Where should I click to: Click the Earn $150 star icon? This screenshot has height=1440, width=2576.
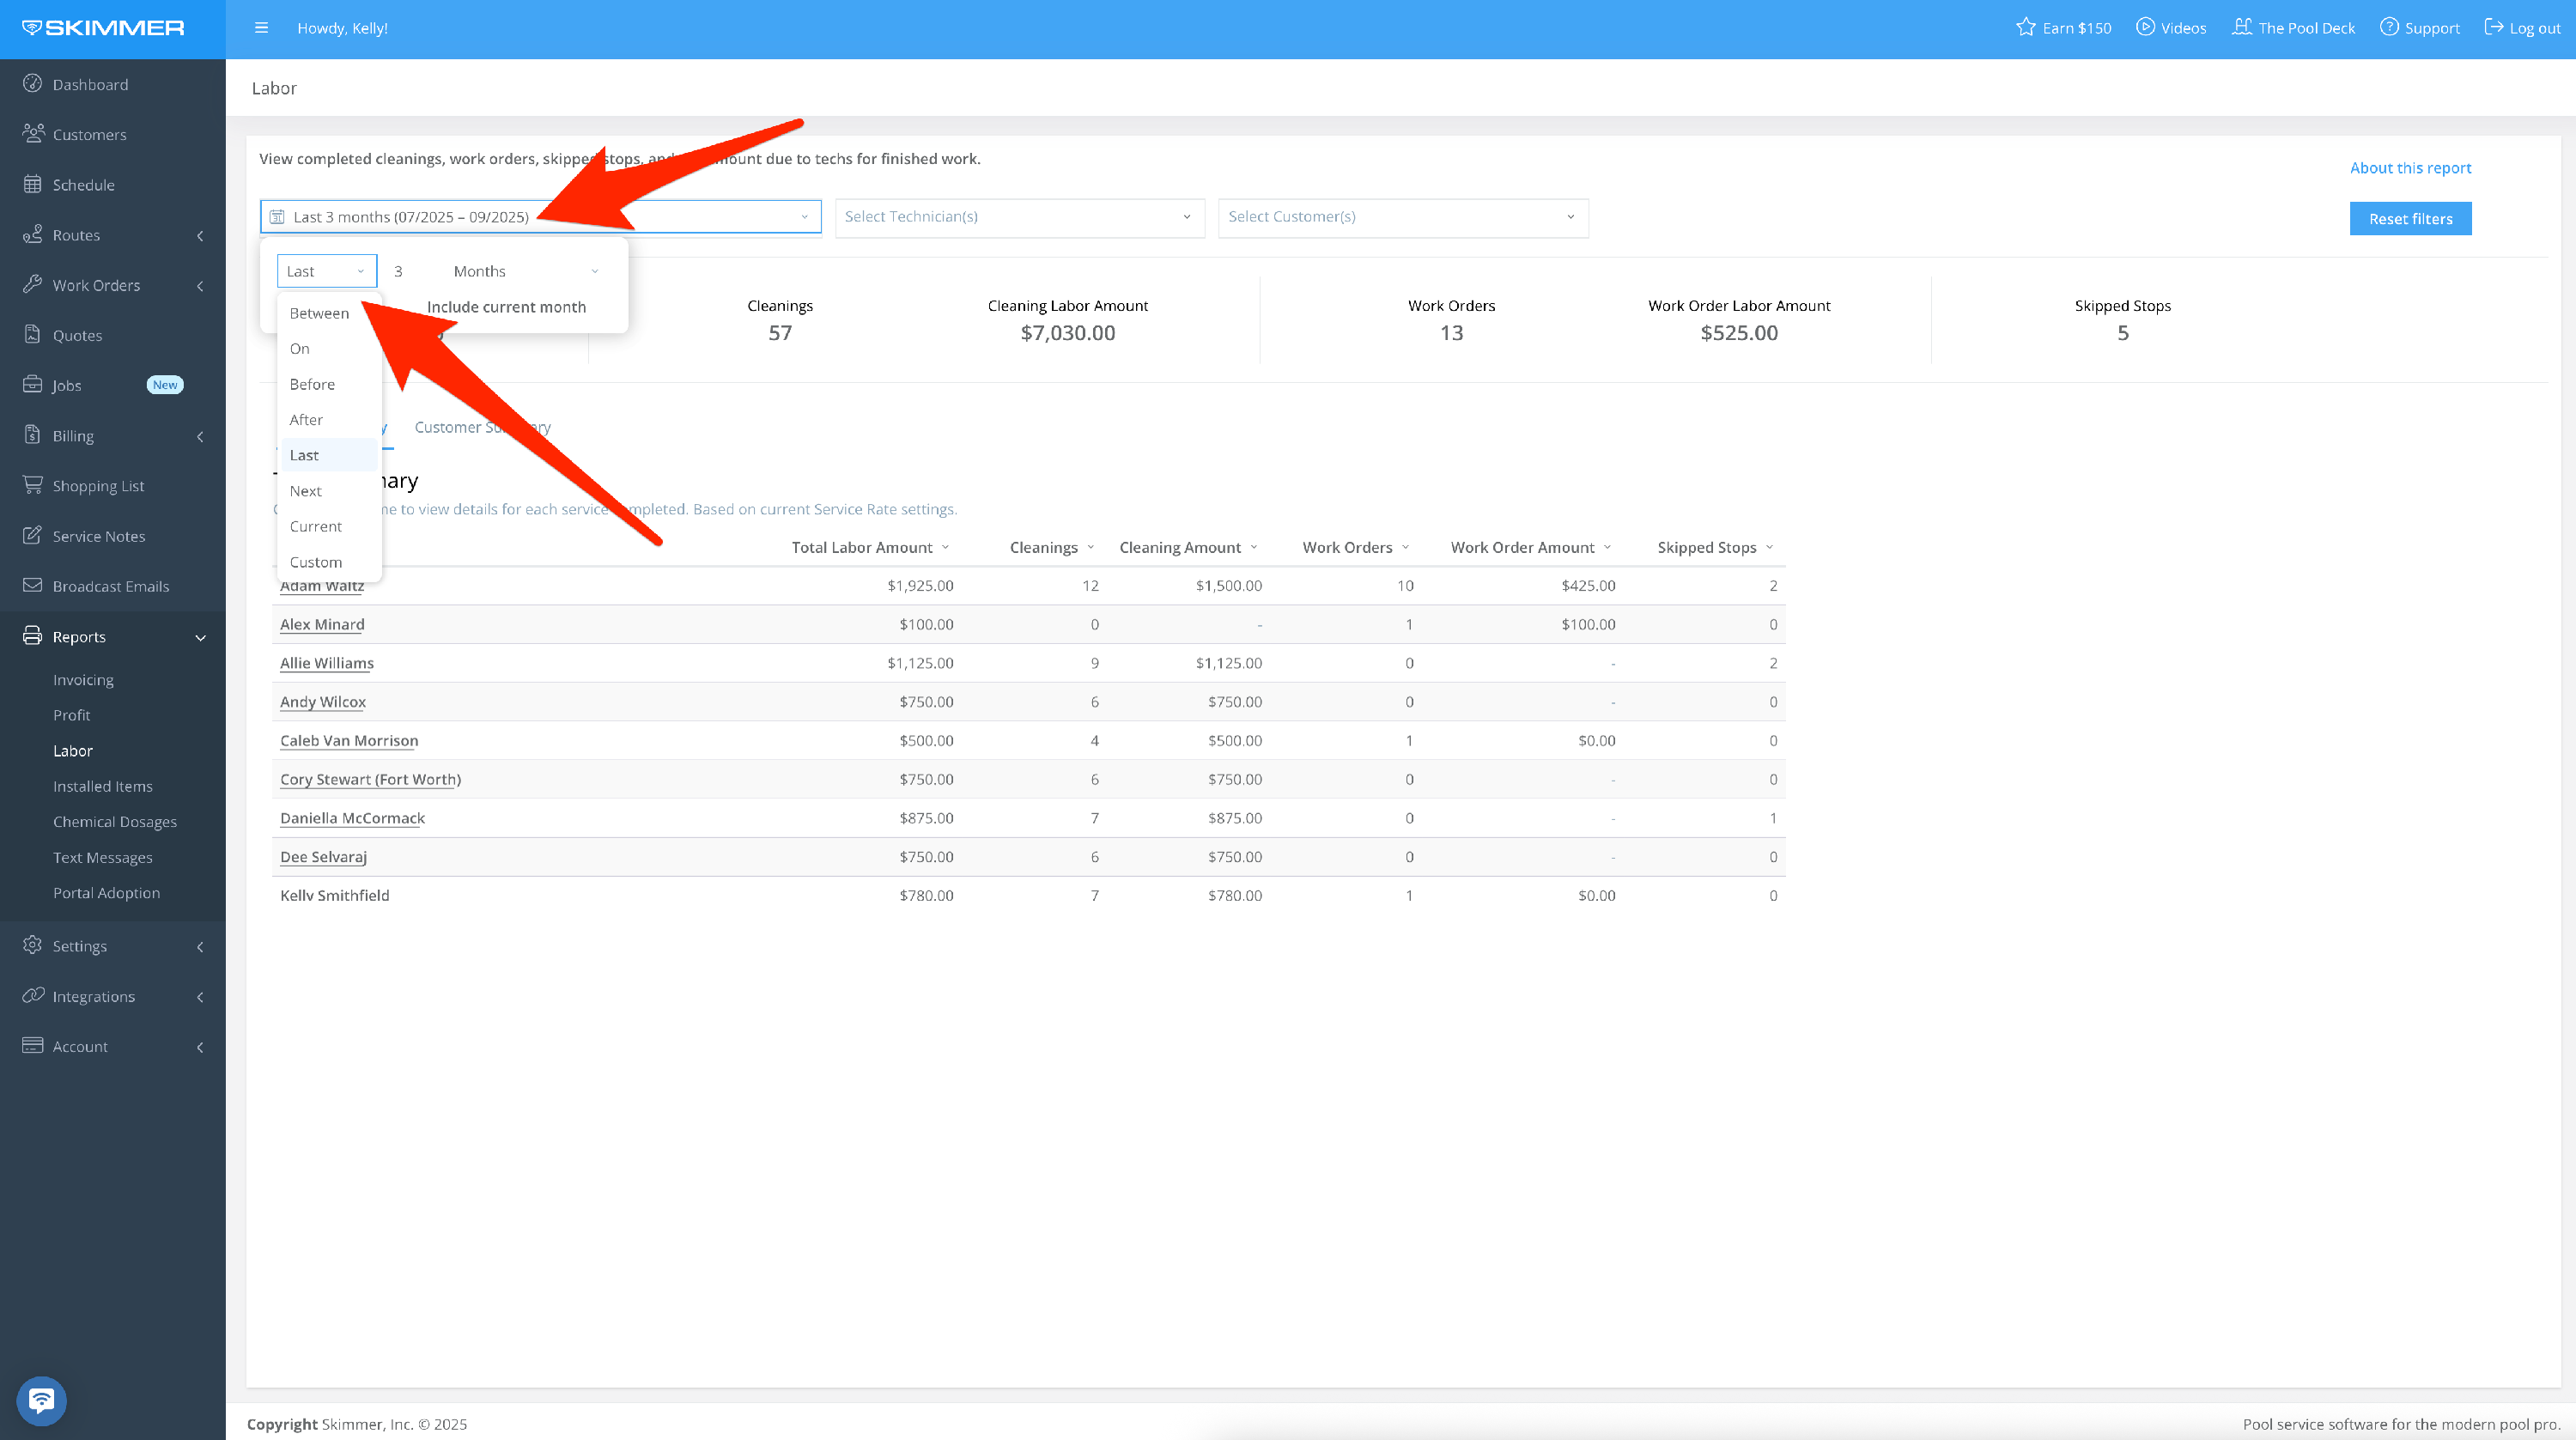coord(2025,28)
